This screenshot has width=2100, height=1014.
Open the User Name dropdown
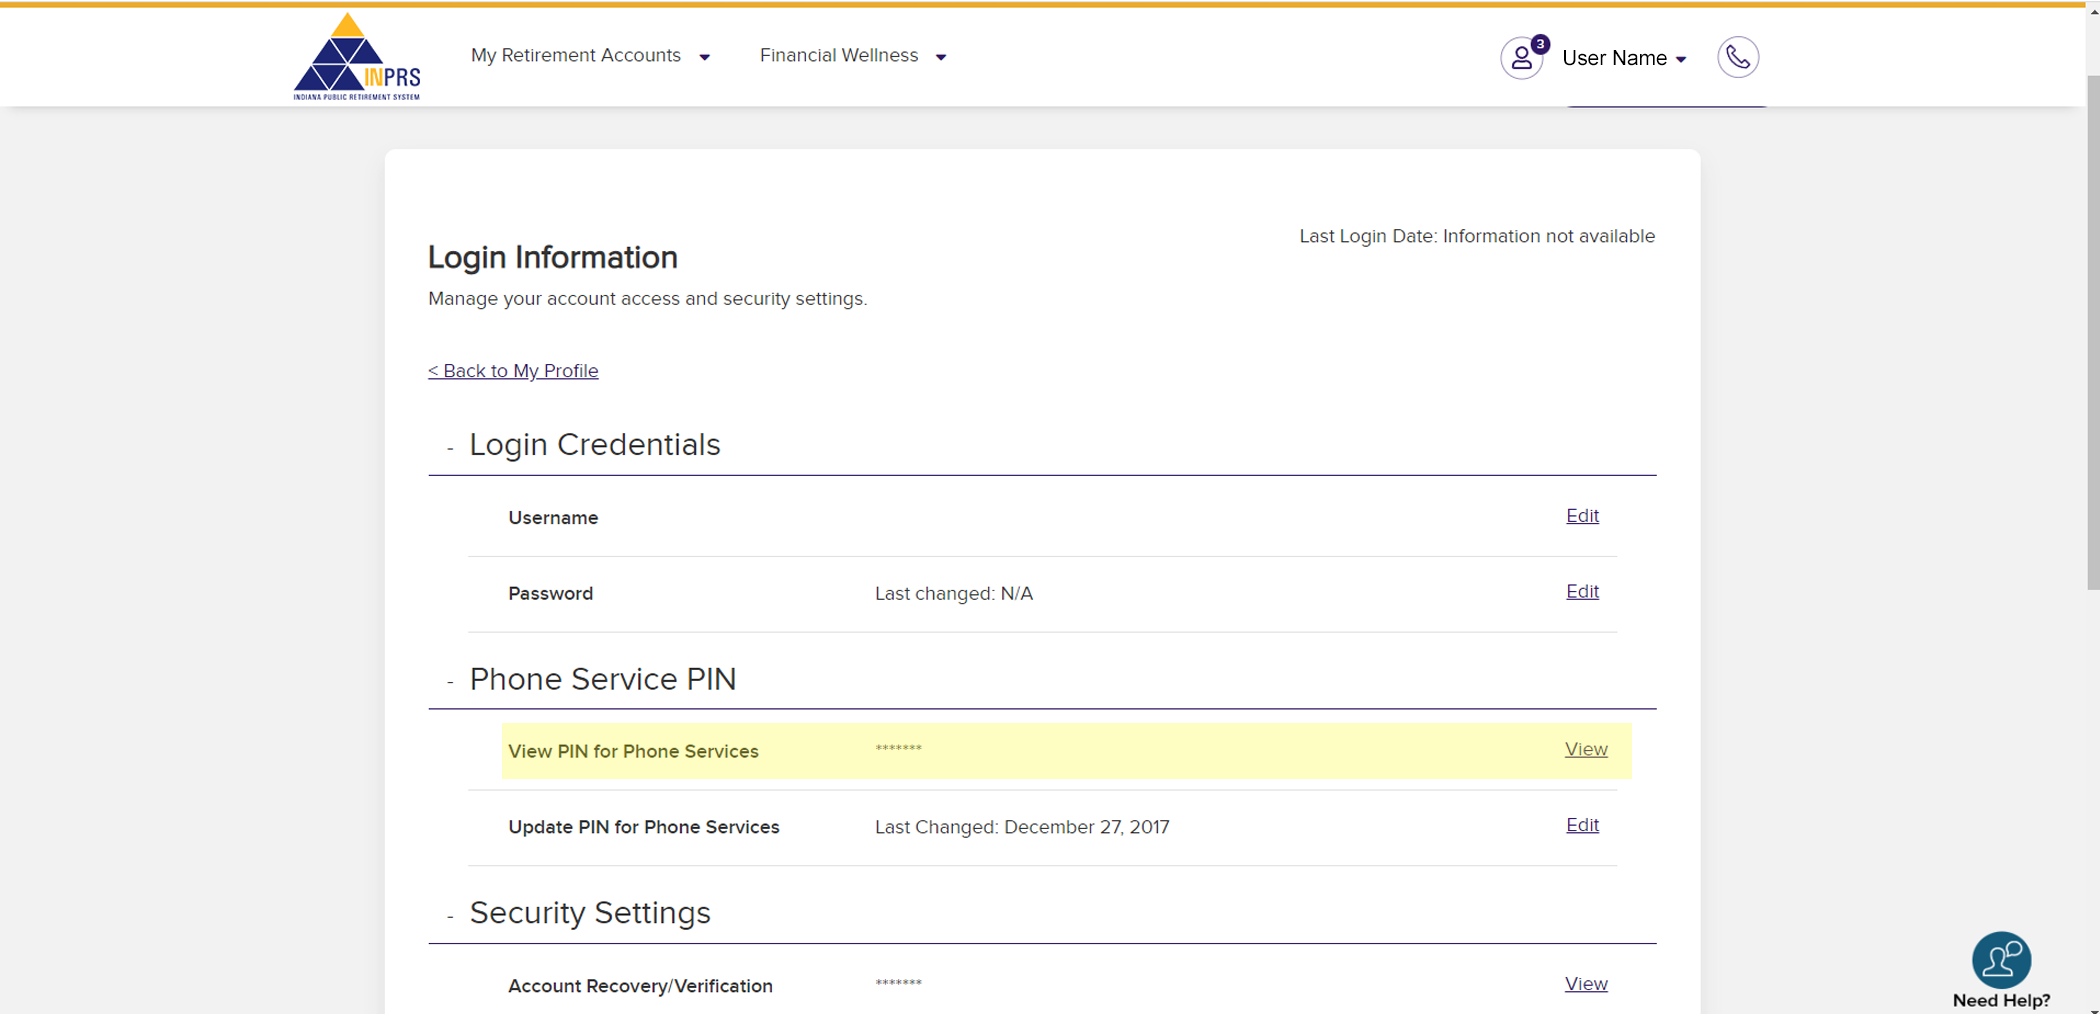click(1623, 58)
